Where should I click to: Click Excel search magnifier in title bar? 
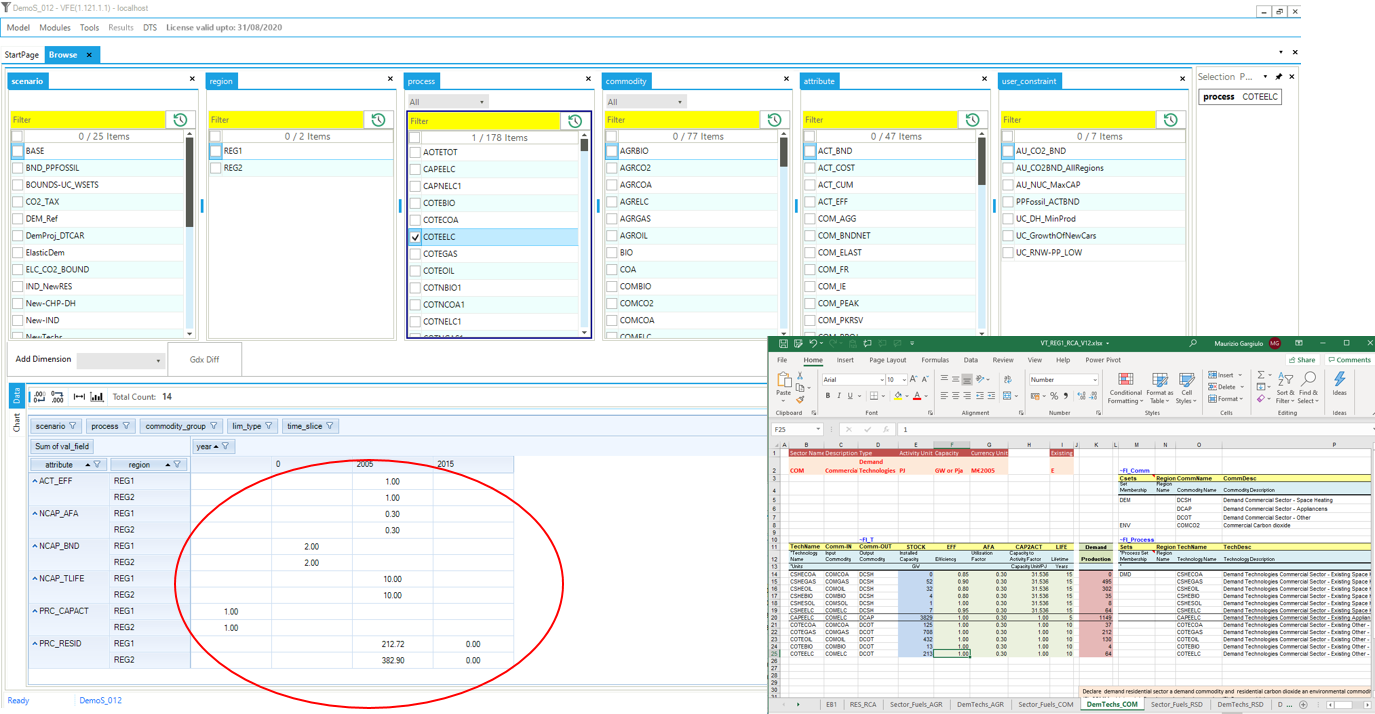(x=1193, y=344)
